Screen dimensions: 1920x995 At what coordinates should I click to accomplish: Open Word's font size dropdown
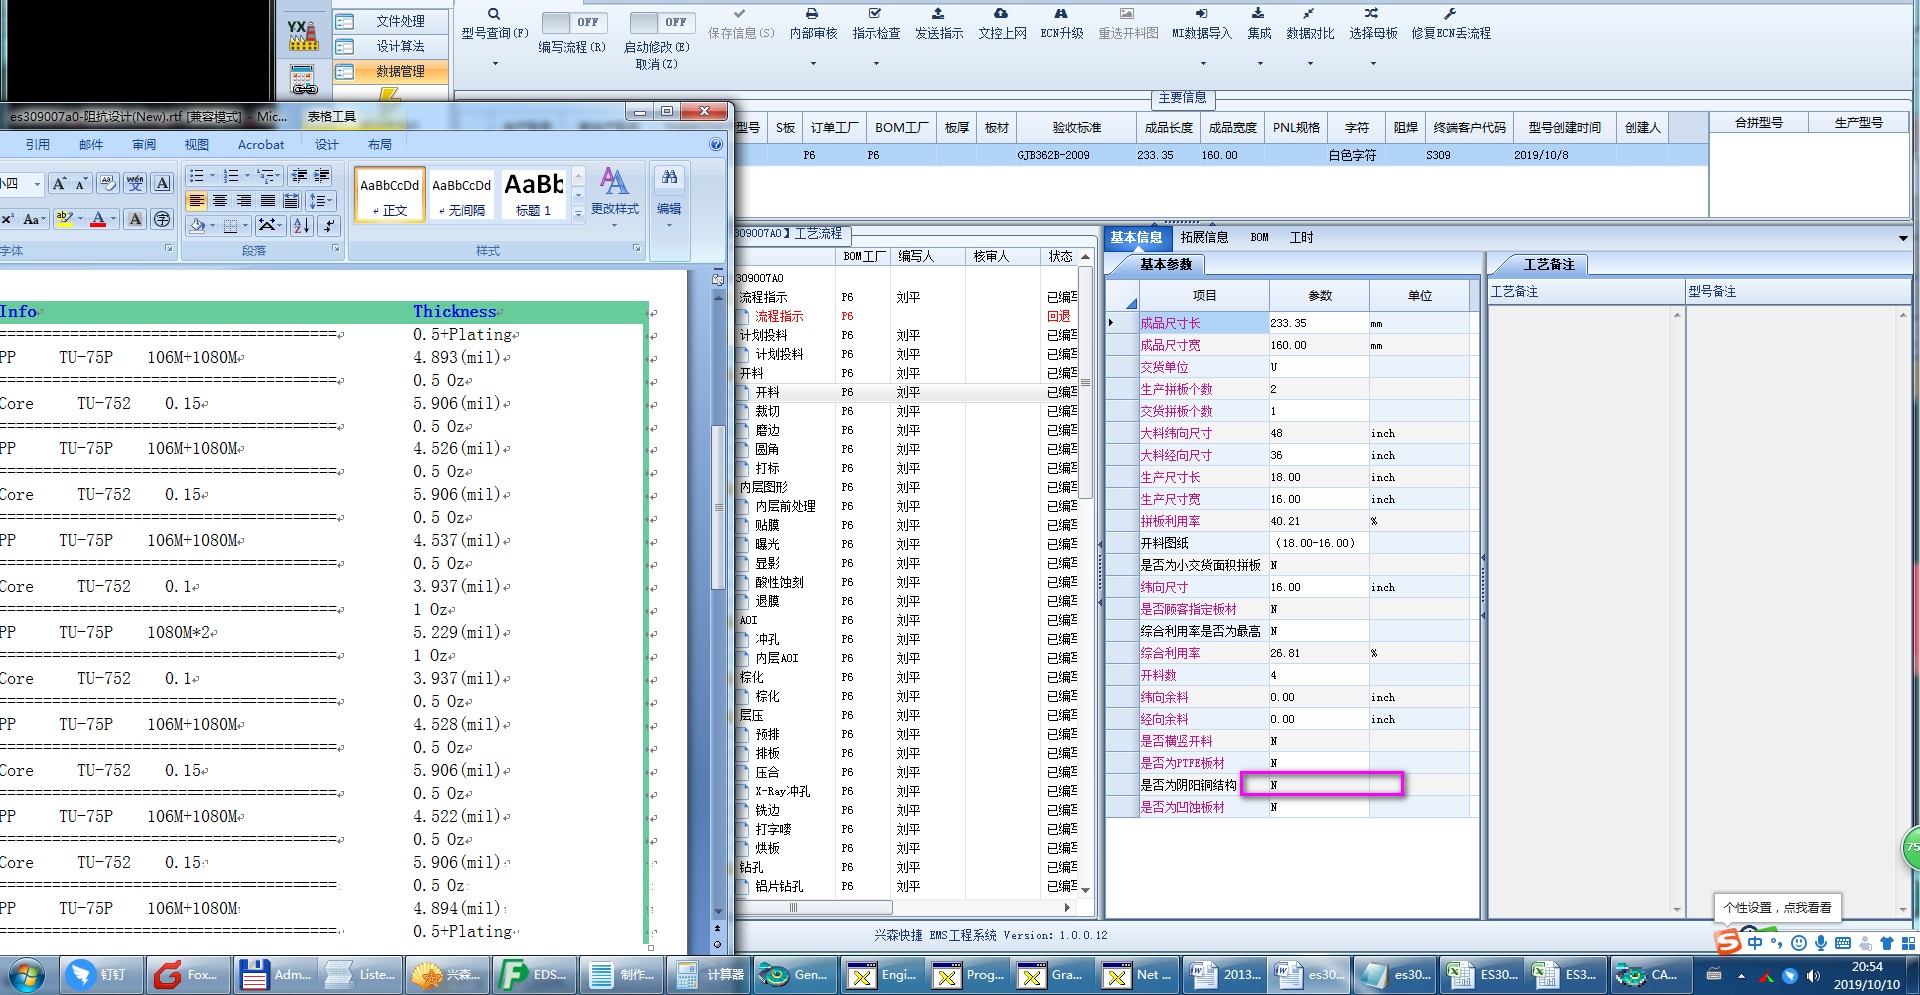[x=37, y=184]
